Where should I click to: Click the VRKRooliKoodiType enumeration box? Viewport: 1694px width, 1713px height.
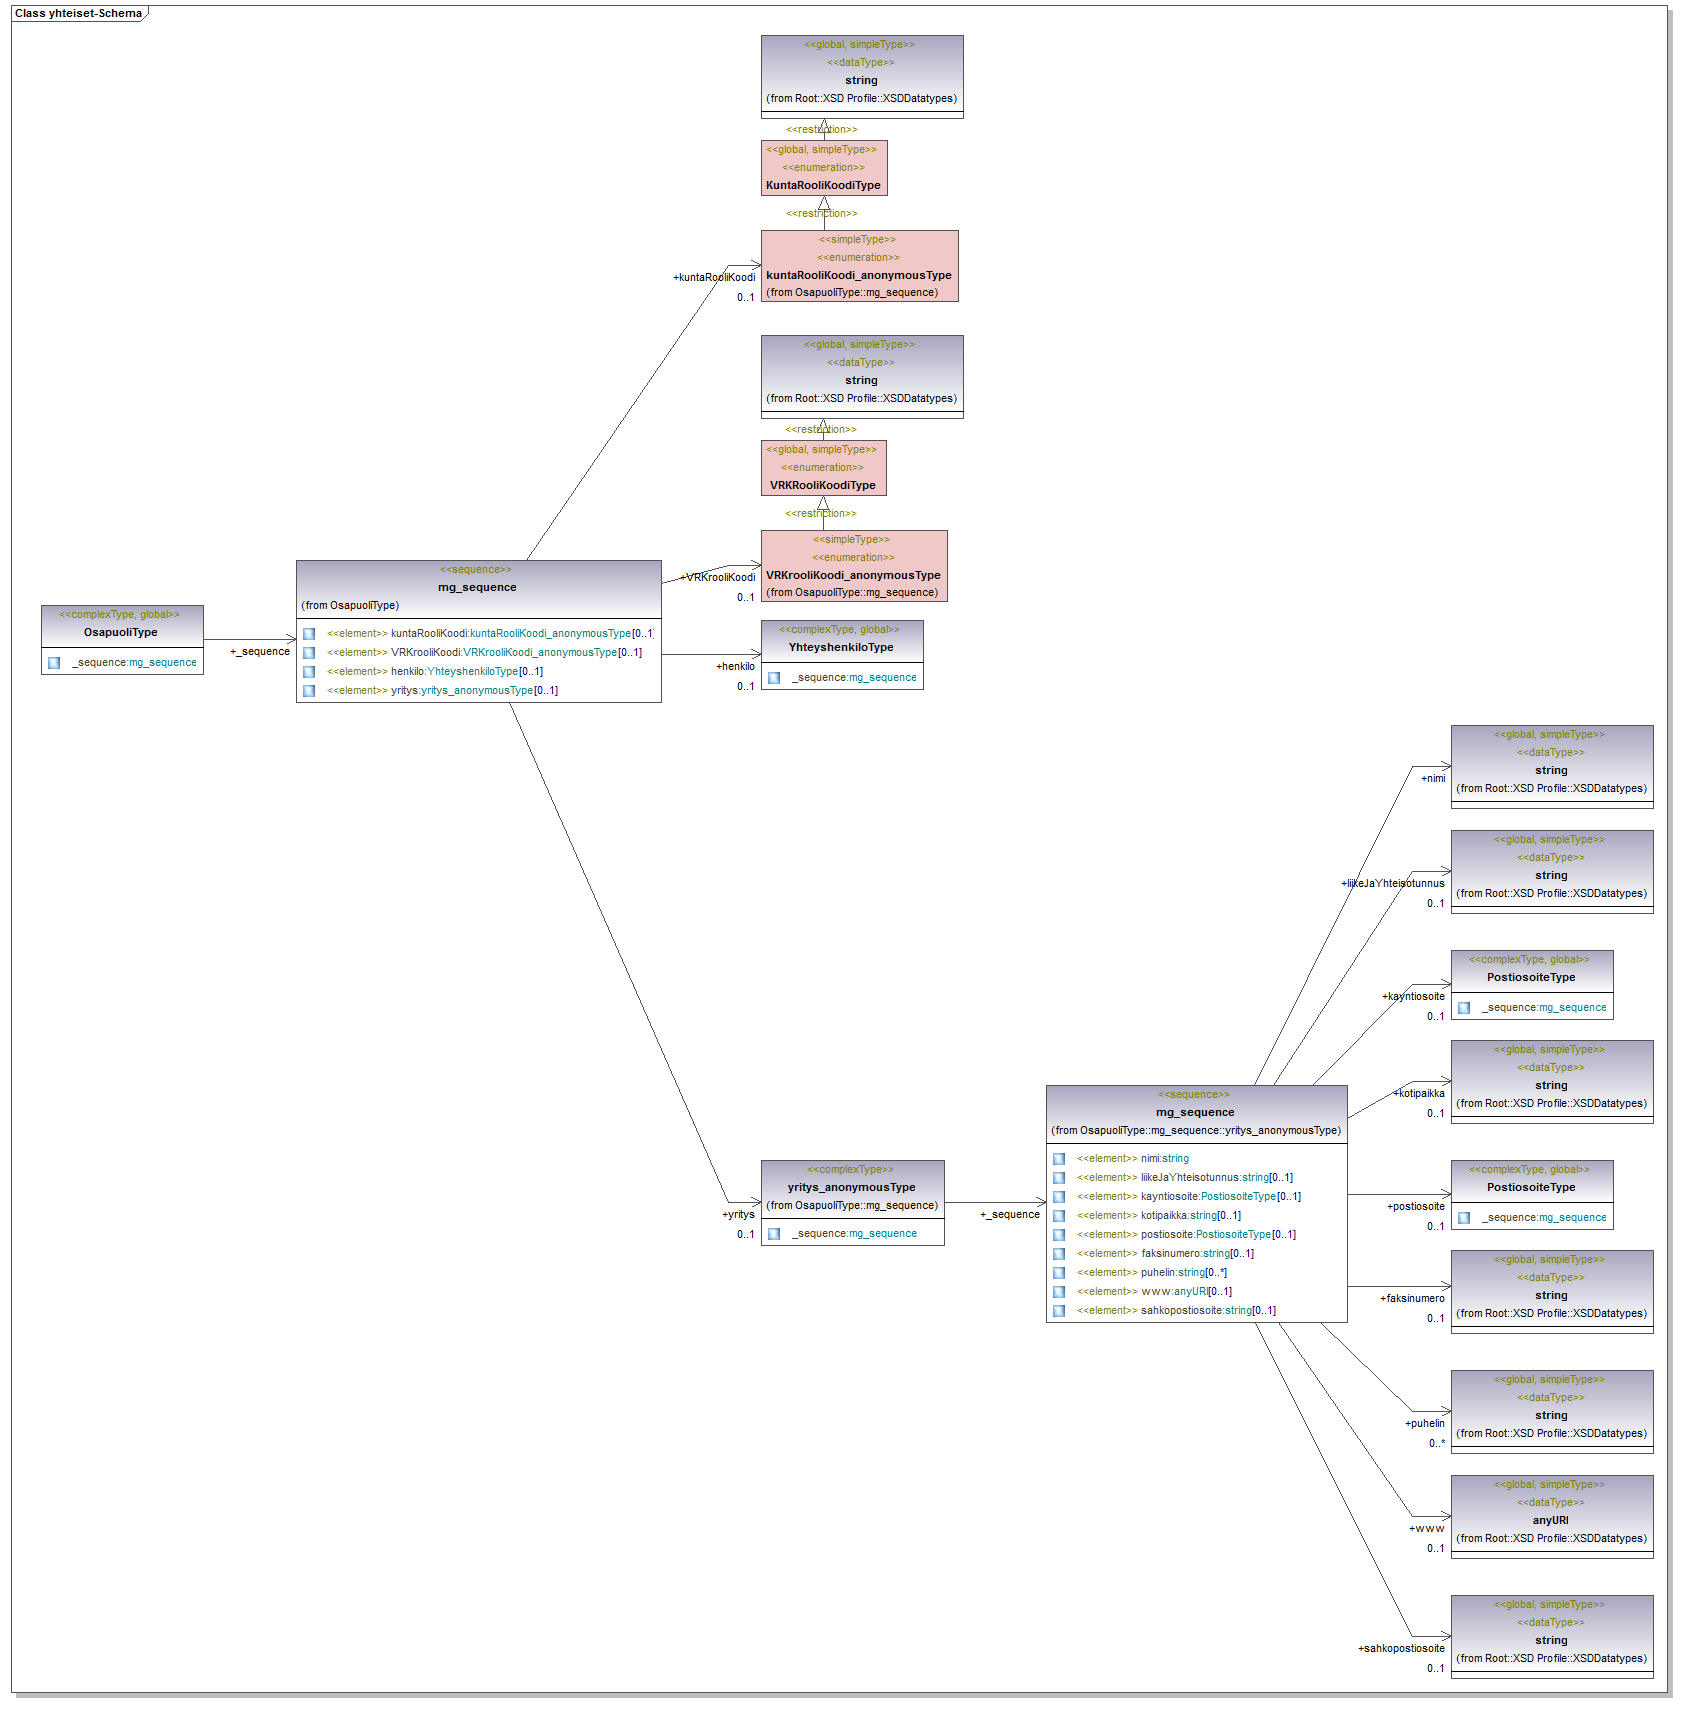tap(823, 468)
